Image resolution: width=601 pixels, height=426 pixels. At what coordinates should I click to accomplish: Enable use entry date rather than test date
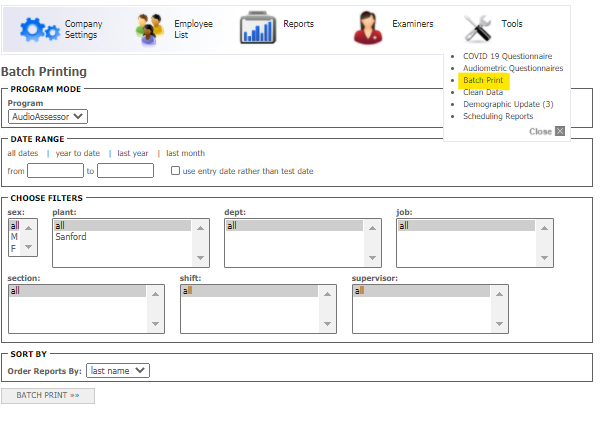pyautogui.click(x=175, y=170)
